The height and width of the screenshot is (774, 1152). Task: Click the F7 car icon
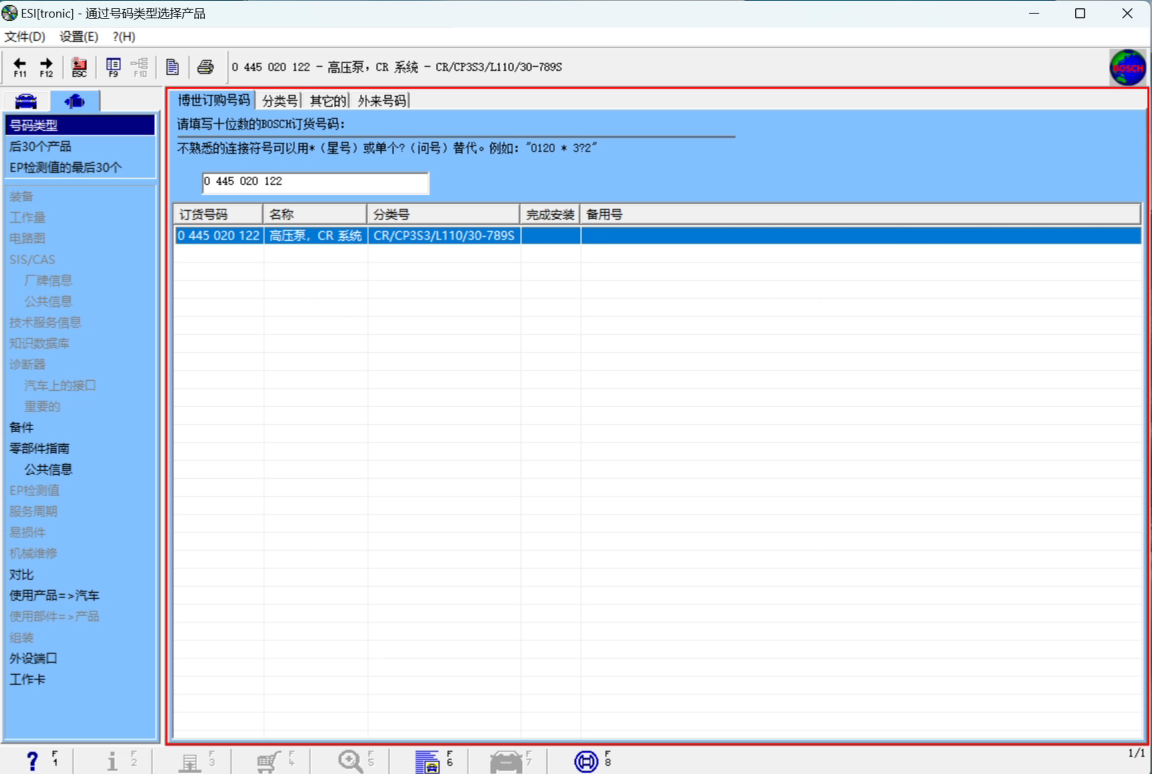[505, 761]
